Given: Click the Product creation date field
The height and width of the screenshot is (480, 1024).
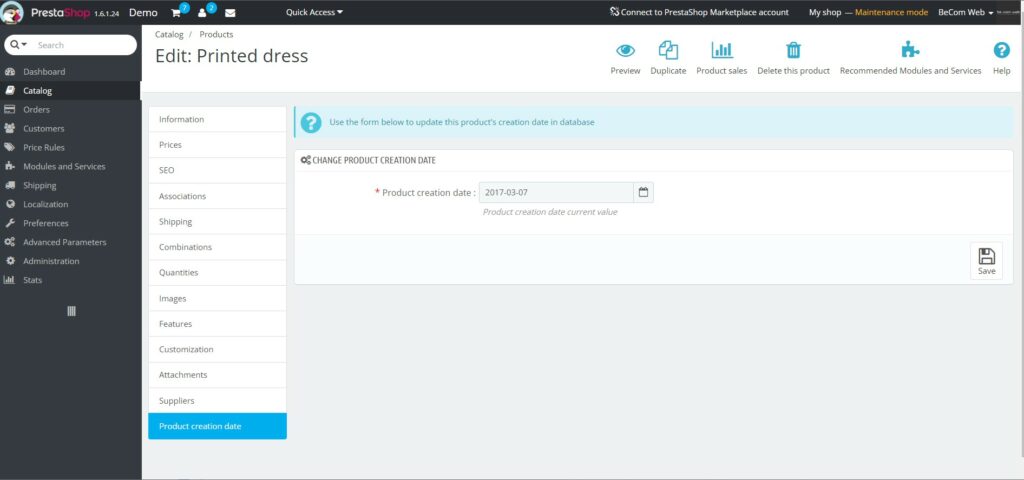Looking at the screenshot, I should 556,192.
